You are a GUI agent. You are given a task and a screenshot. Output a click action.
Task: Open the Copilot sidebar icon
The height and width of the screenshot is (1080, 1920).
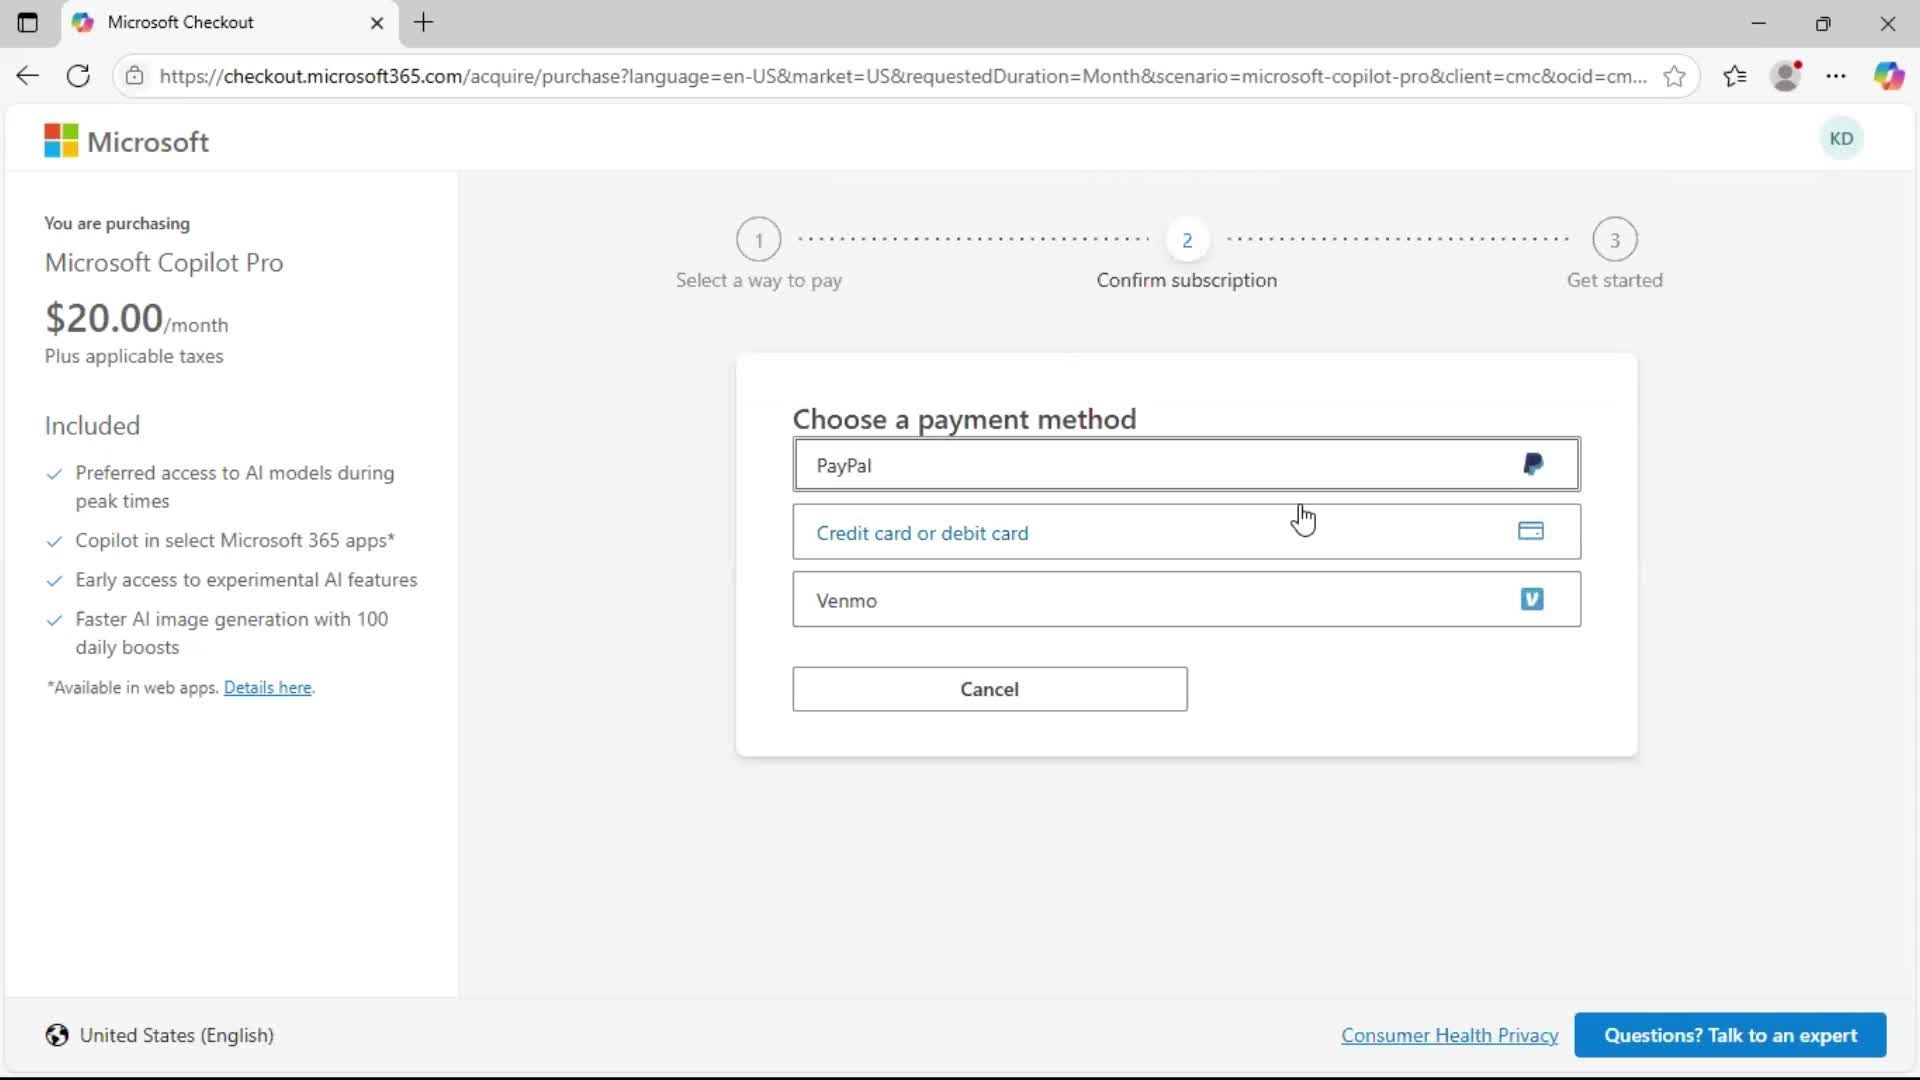1889,76
